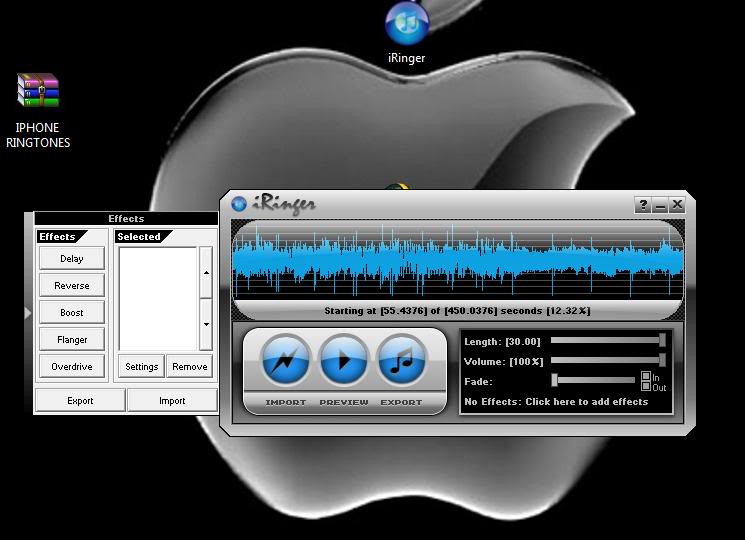The height and width of the screenshot is (540, 745).
Task: Click the 'Volume: [100%]' label
Action: tap(503, 362)
